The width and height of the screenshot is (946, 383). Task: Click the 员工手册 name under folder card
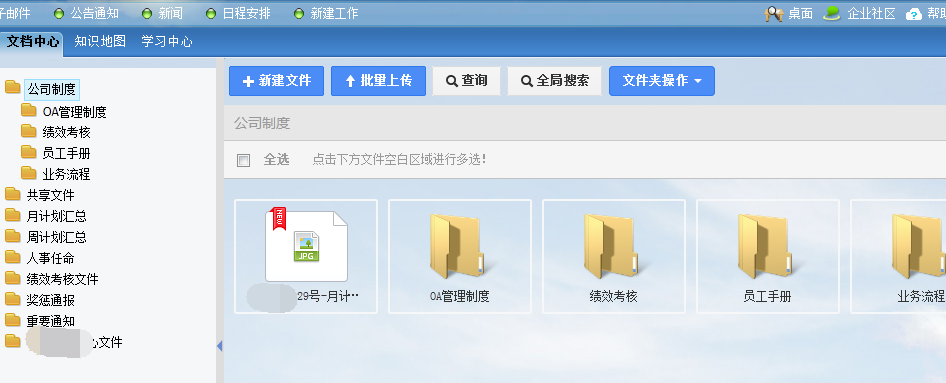[x=767, y=296]
